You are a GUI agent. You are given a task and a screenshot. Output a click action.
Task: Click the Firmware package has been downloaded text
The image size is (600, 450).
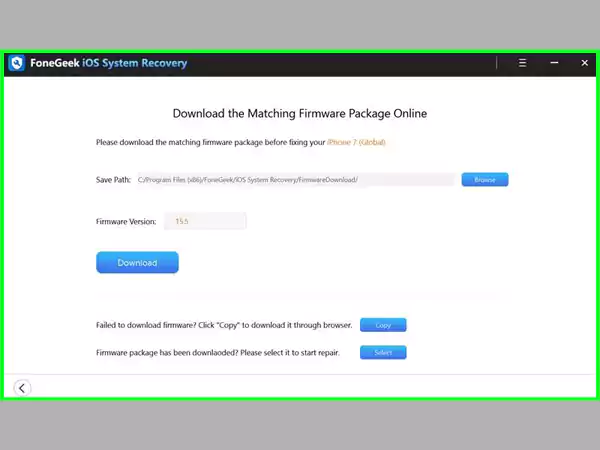click(218, 353)
